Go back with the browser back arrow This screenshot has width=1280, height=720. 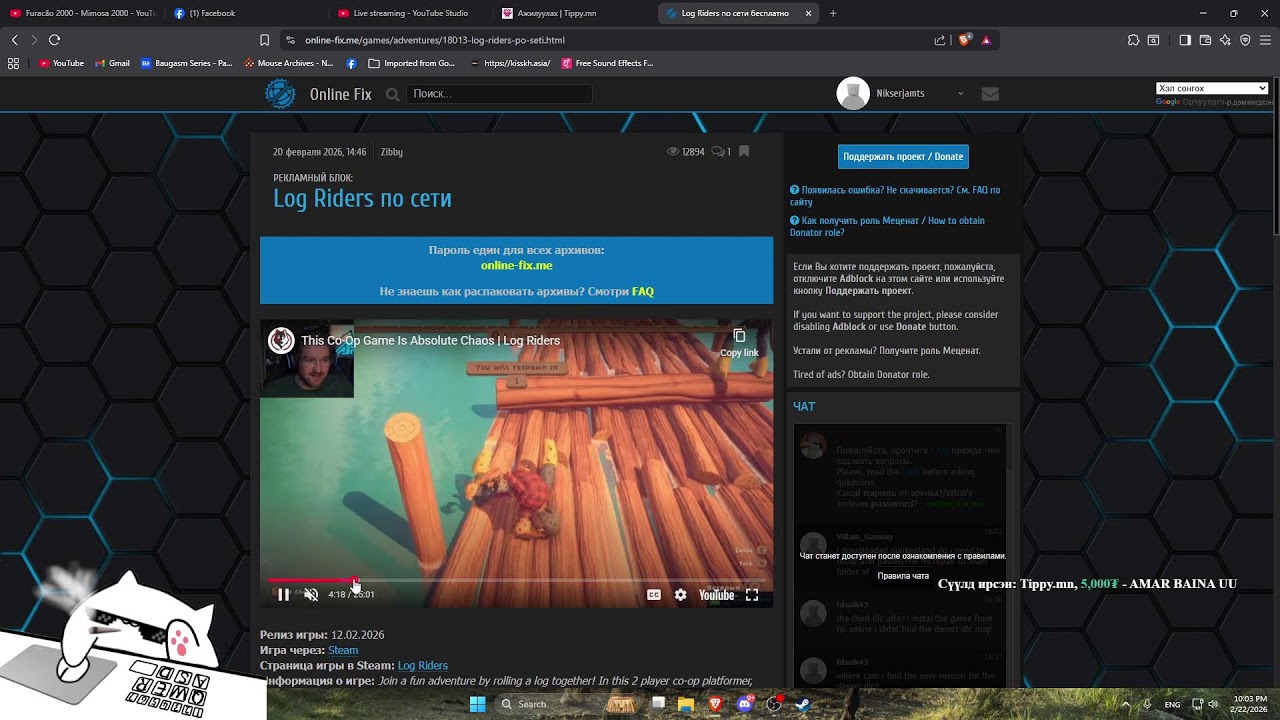pos(14,40)
